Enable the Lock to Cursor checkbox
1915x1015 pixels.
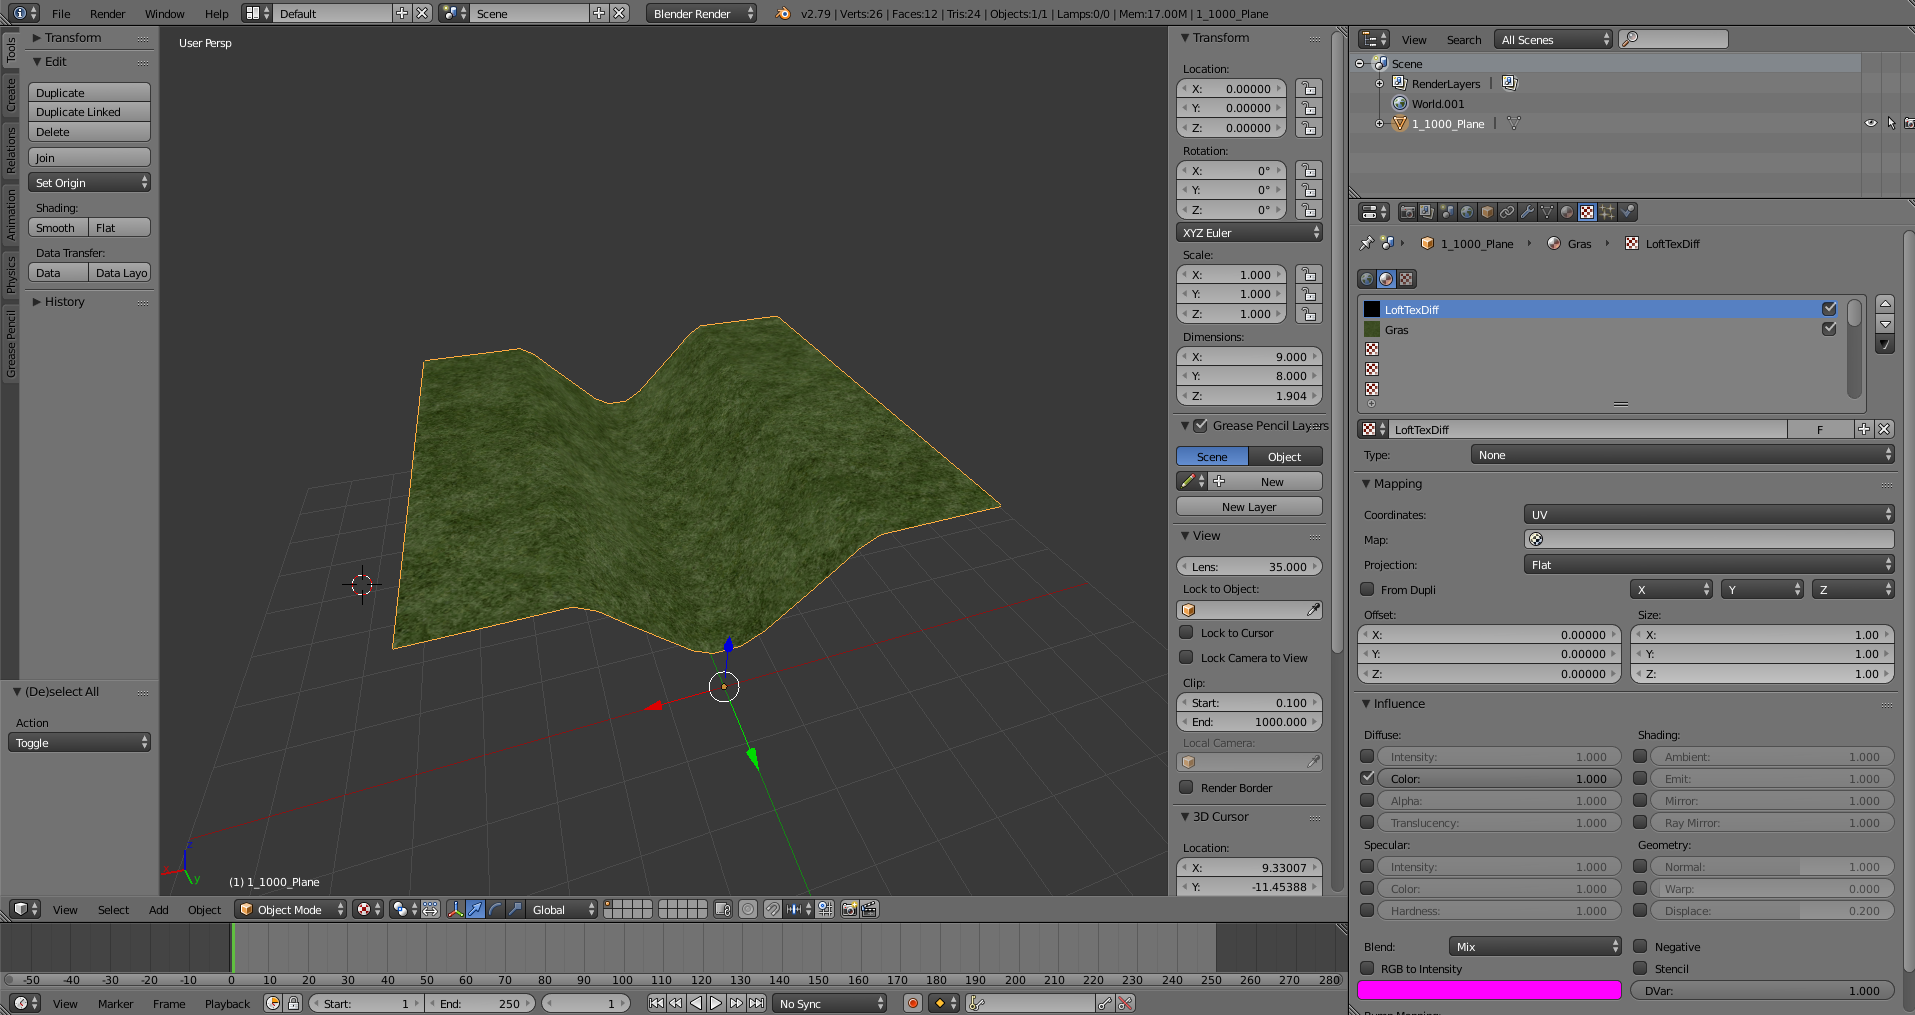1187,633
